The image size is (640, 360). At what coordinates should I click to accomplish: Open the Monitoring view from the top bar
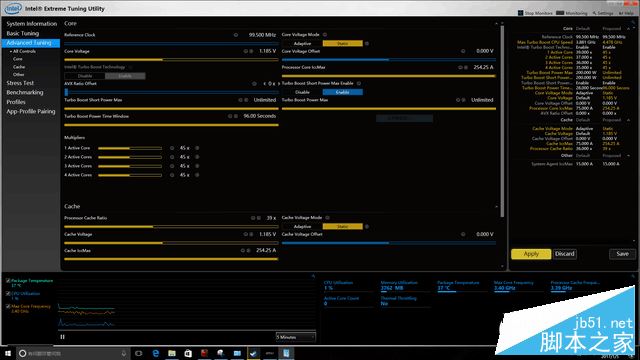point(572,13)
